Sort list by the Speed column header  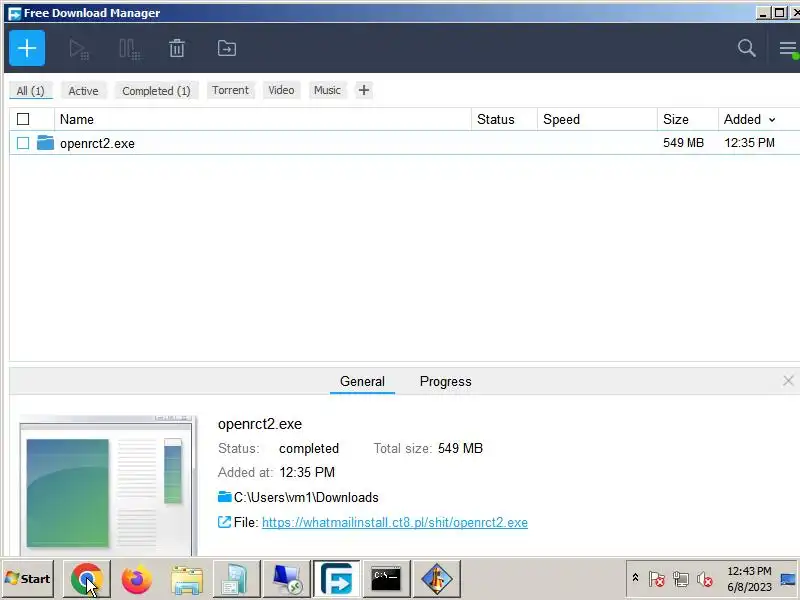click(x=597, y=119)
